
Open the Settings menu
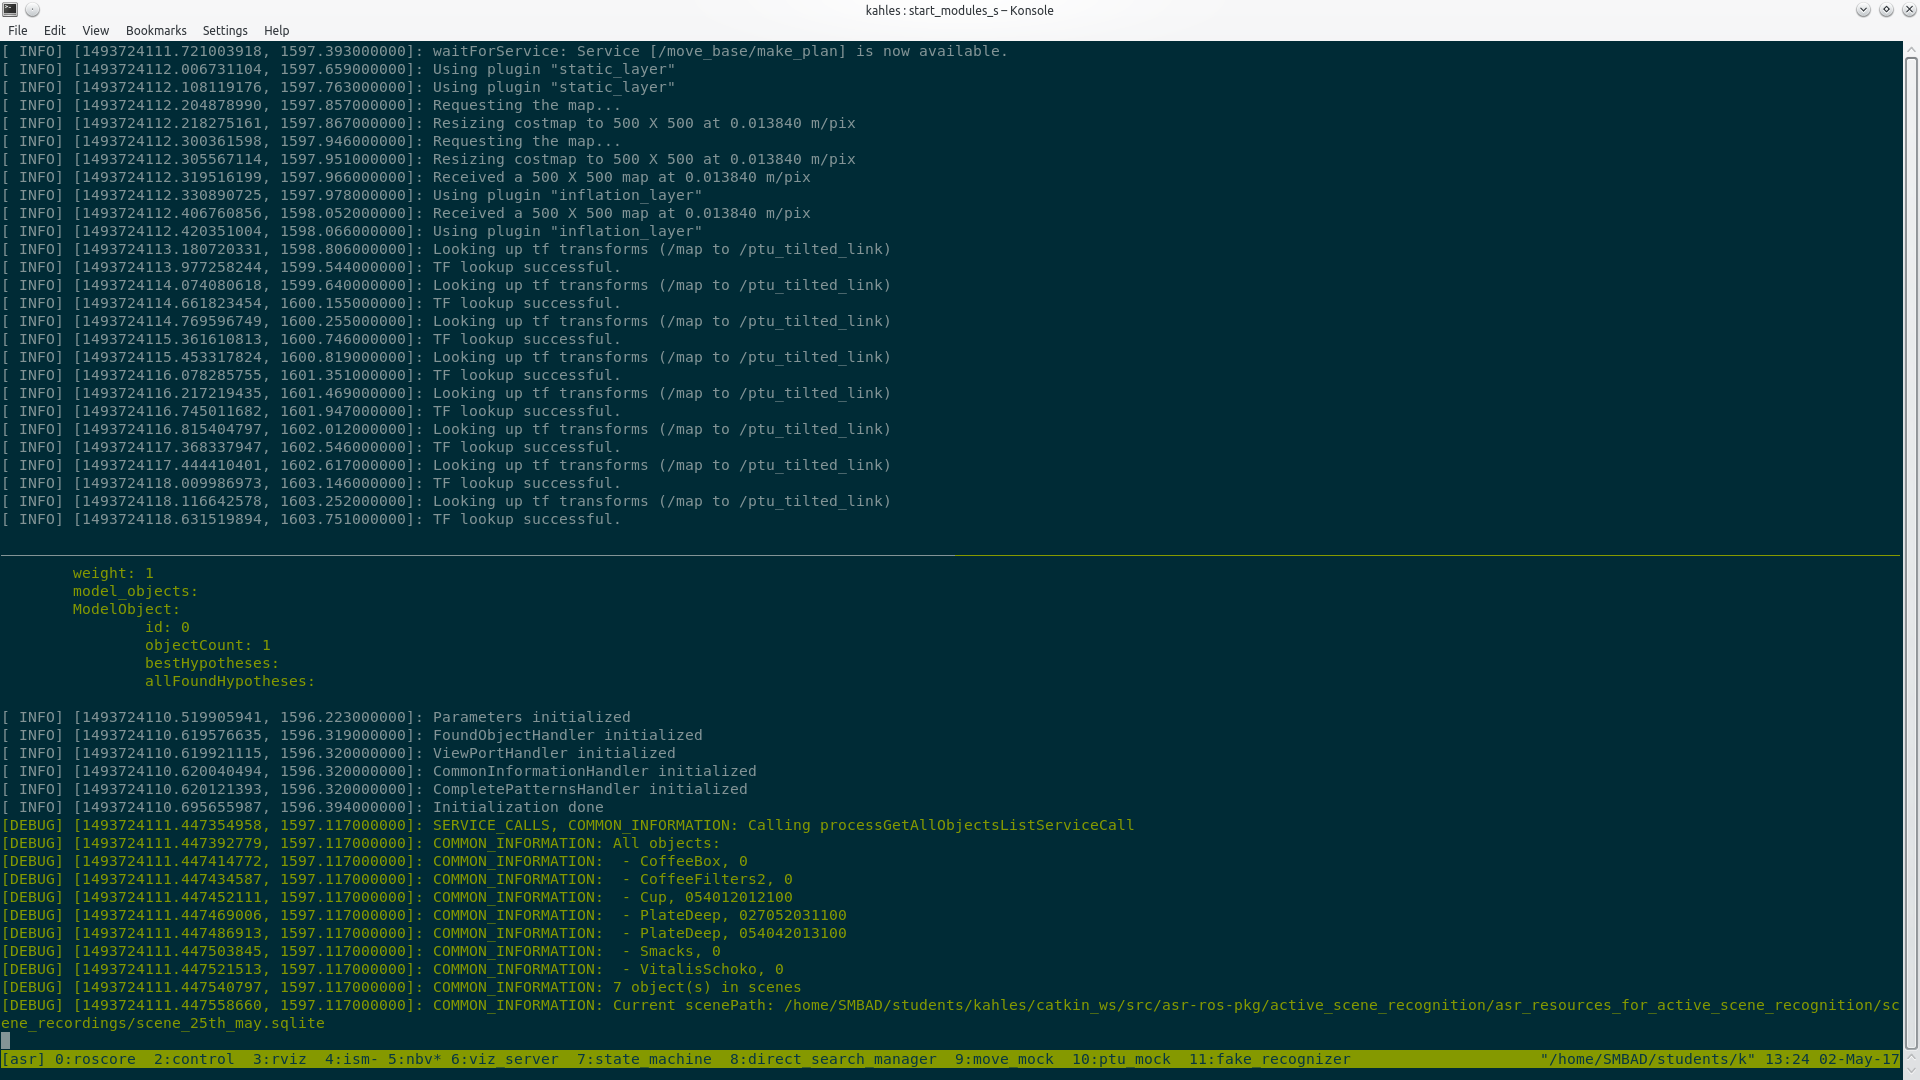point(225,31)
